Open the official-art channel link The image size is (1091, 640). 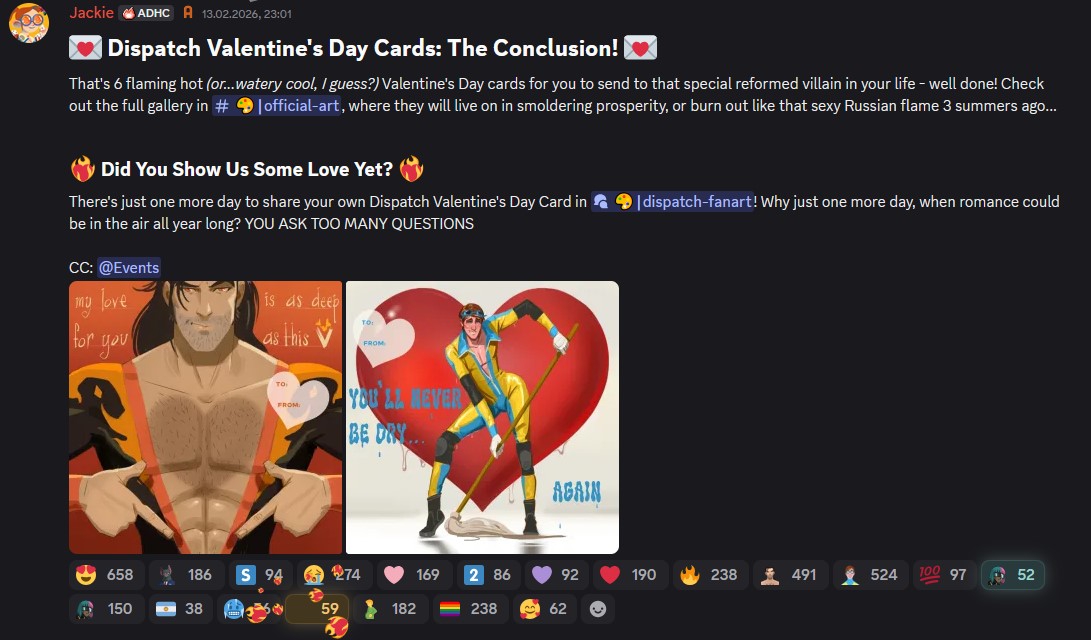pyautogui.click(x=277, y=106)
